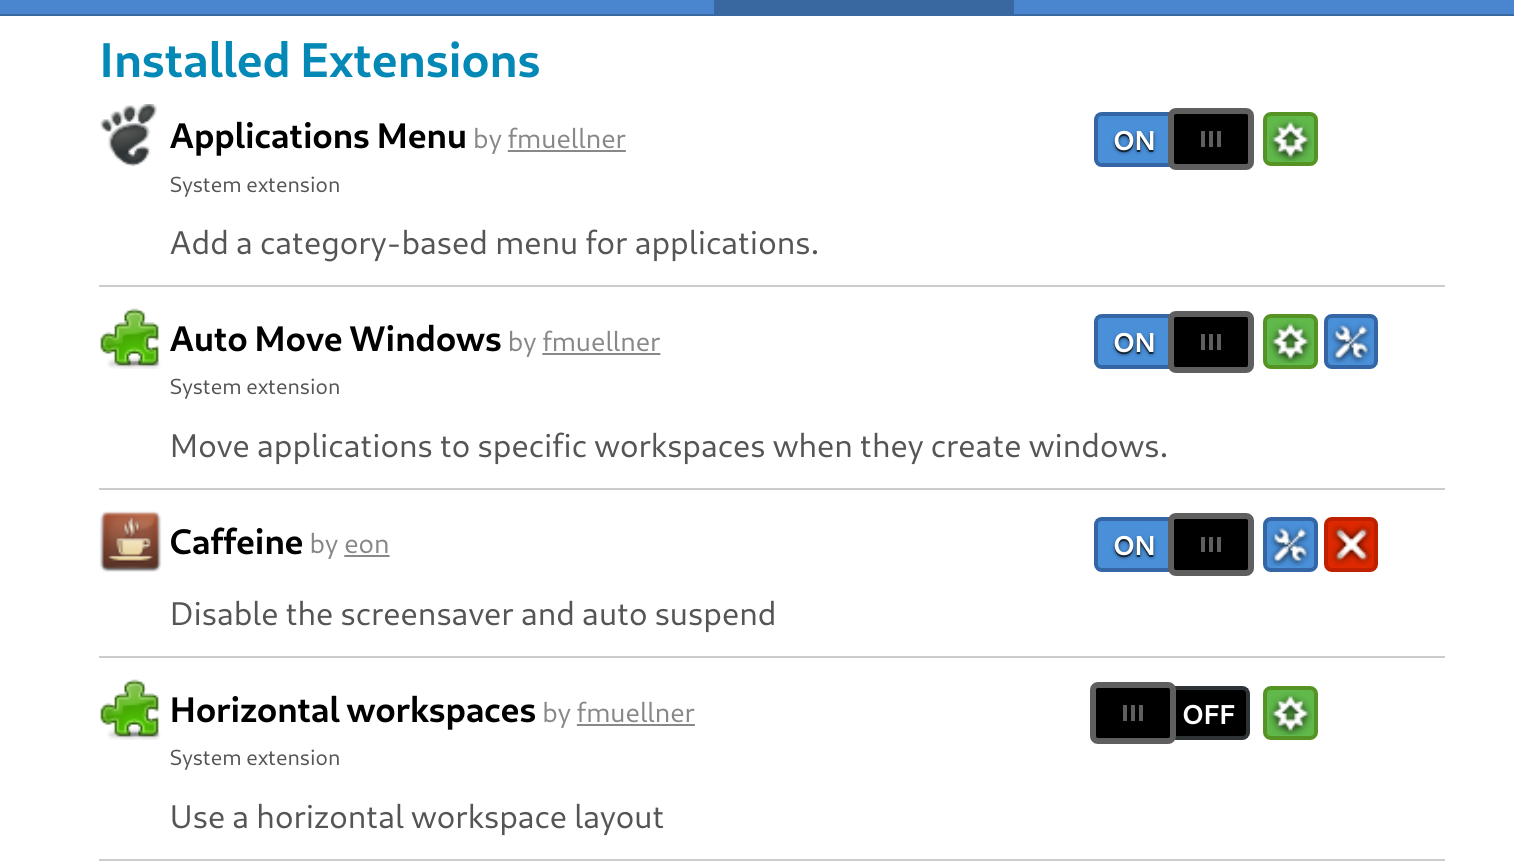Click the Caffeine coffee cup icon
The width and height of the screenshot is (1514, 864).
pos(130,541)
